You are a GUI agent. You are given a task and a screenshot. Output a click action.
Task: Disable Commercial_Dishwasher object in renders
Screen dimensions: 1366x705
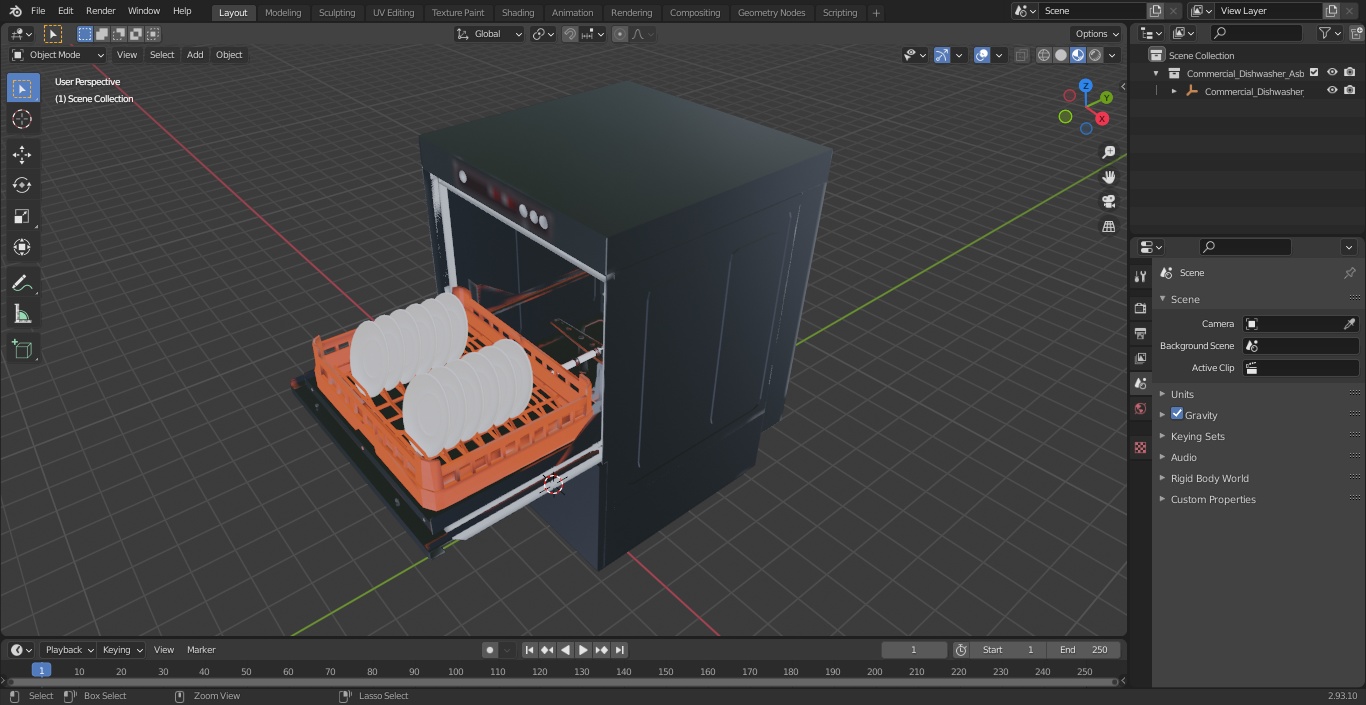1349,91
